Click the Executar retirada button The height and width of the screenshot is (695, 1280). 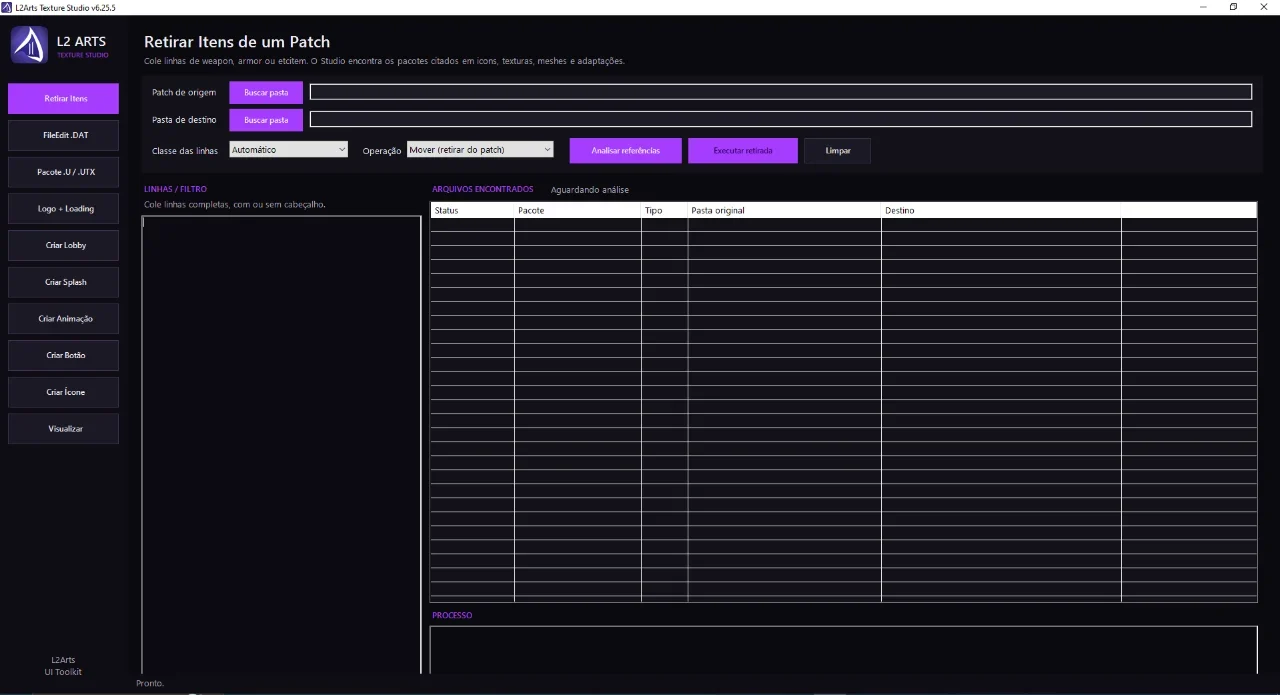click(743, 151)
